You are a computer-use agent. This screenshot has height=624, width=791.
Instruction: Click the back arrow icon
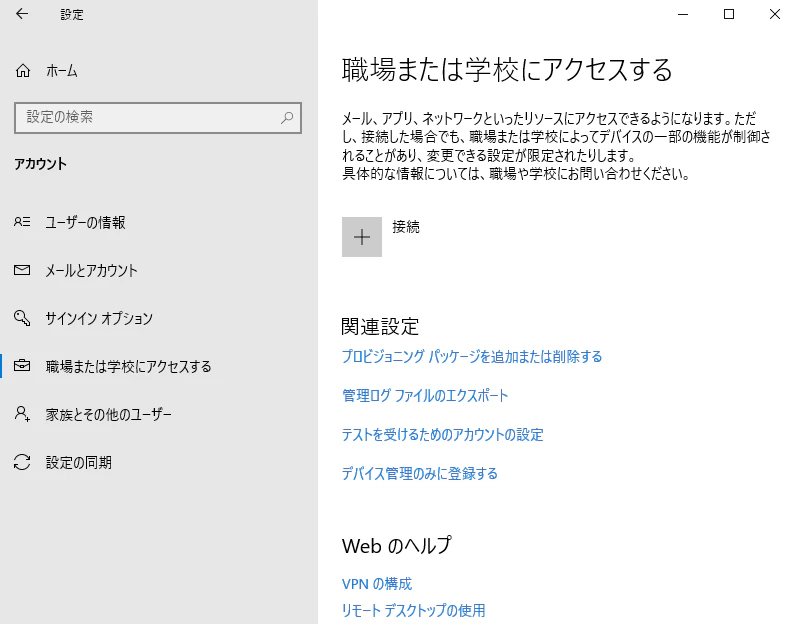(x=22, y=14)
